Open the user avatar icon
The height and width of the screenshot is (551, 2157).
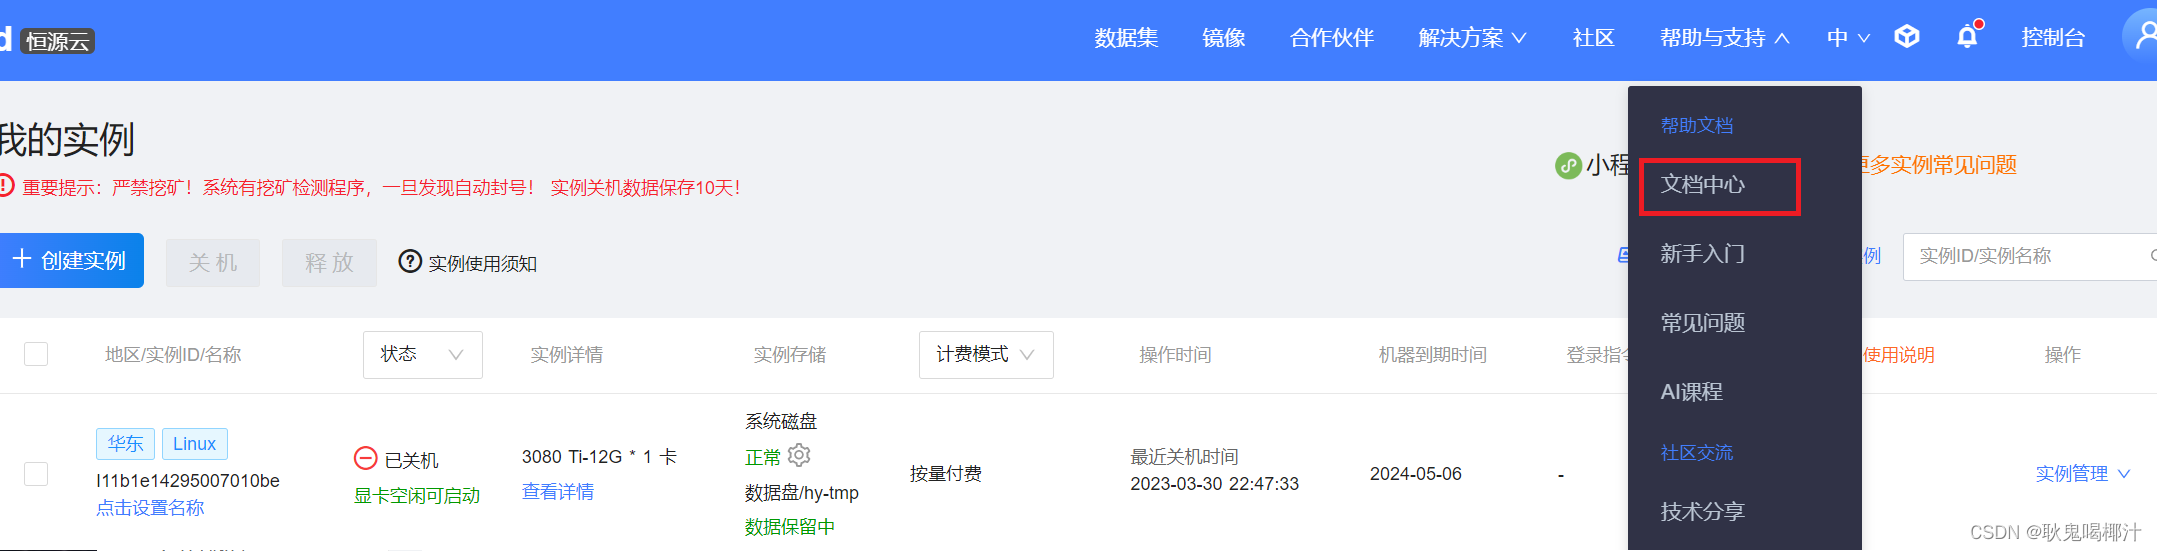point(2144,36)
